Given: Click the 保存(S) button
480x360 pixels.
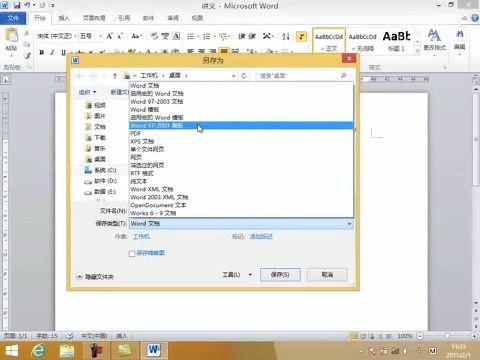Looking at the screenshot, I should (280, 275).
